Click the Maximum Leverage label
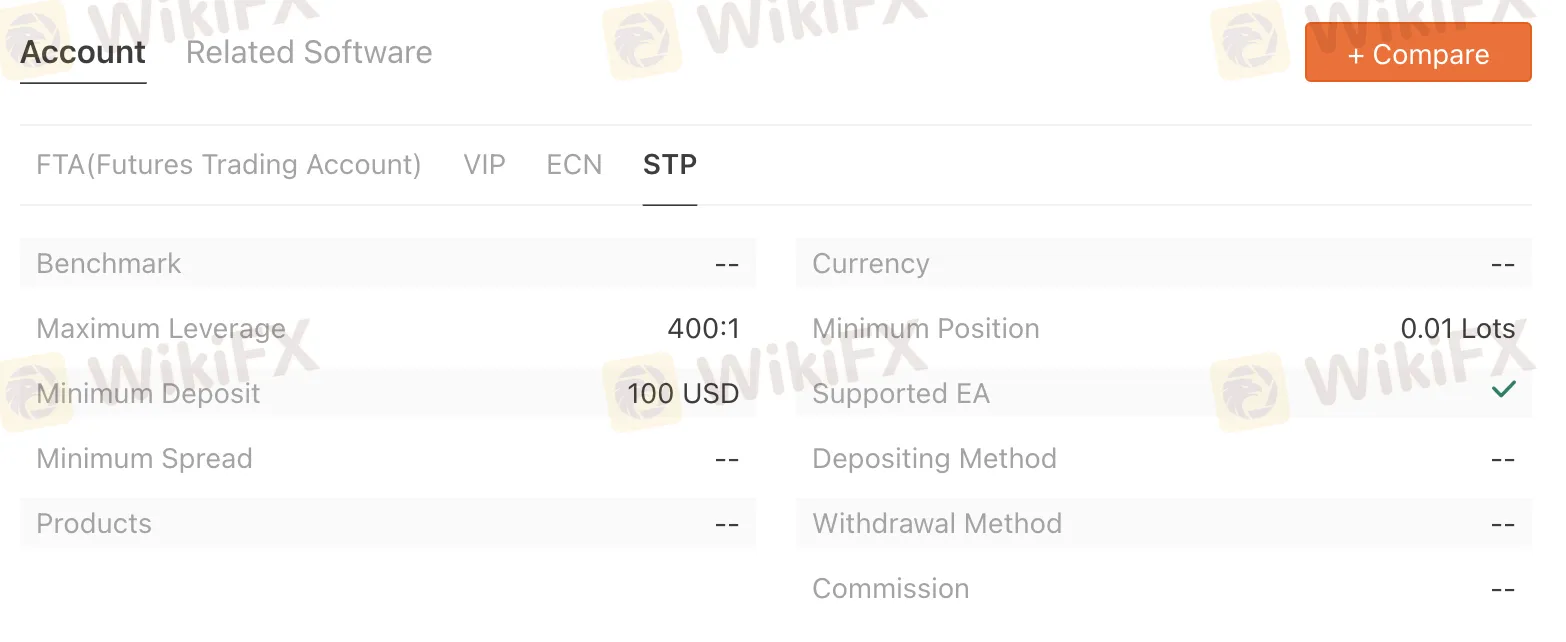 point(160,329)
